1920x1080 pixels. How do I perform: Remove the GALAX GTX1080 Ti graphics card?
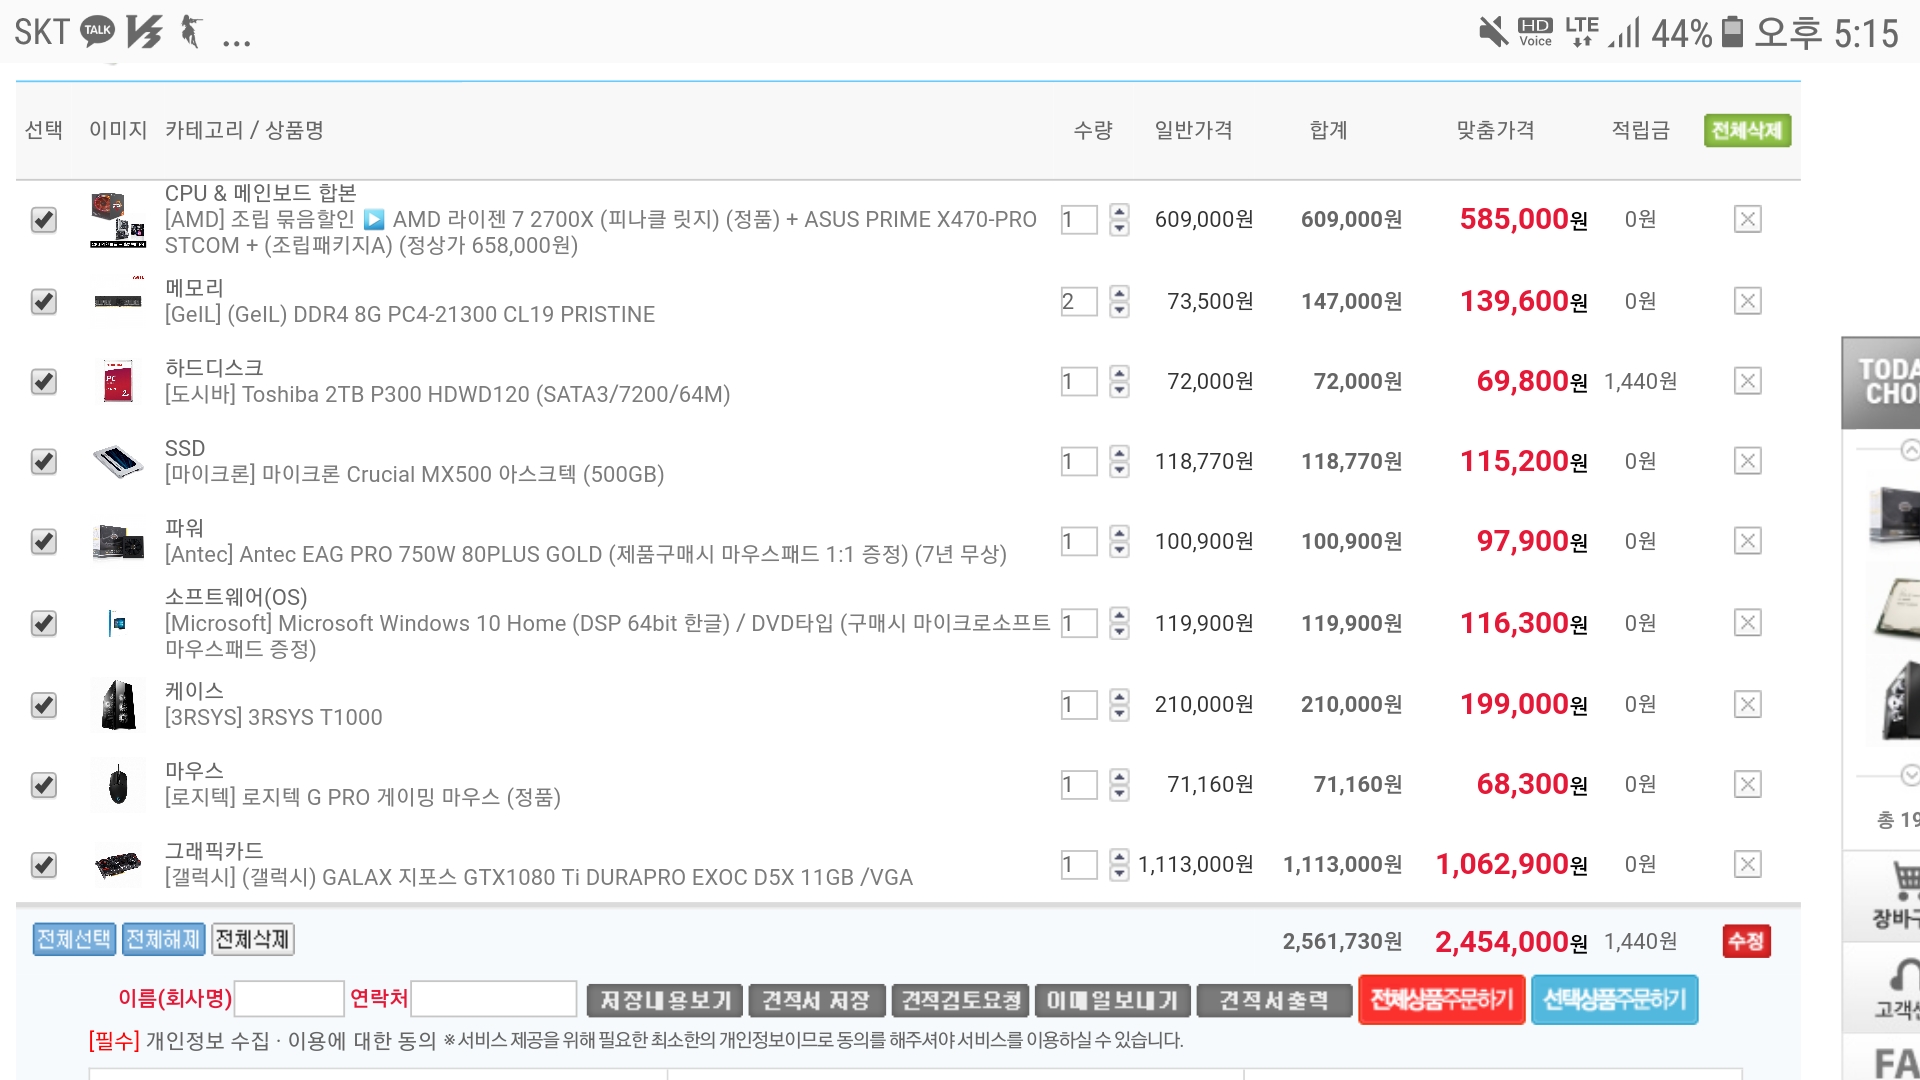1747,864
